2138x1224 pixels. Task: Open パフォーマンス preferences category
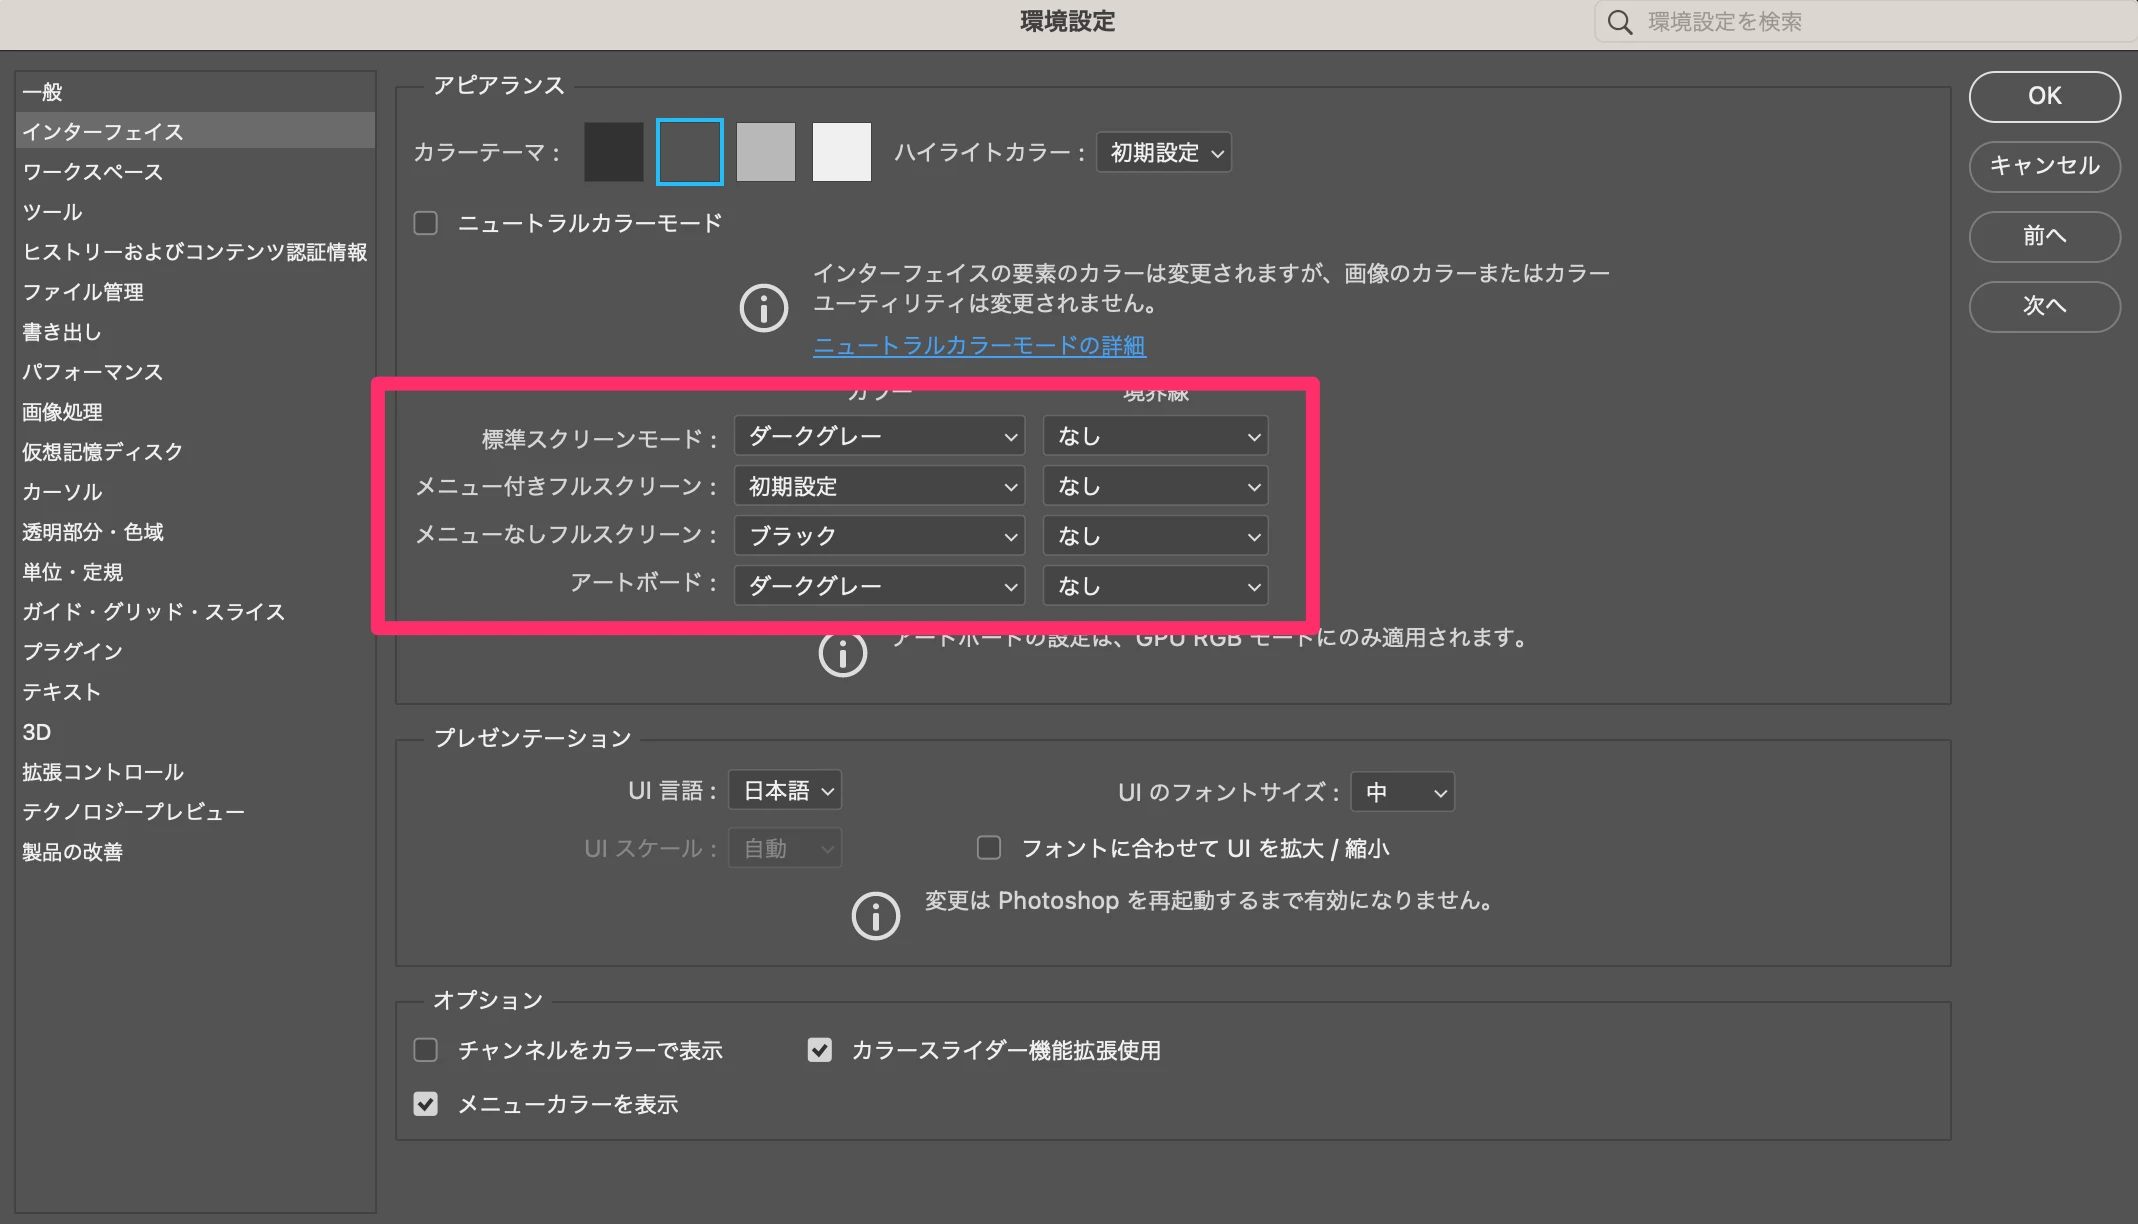tap(93, 372)
